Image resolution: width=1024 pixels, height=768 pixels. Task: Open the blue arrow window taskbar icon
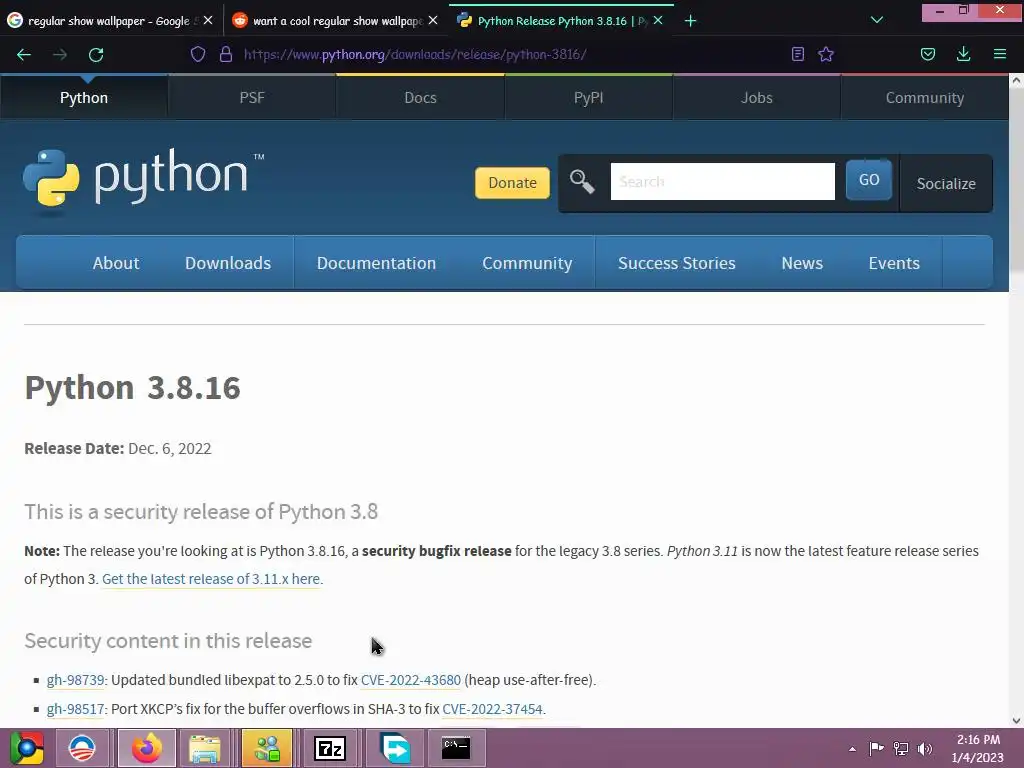[394, 748]
